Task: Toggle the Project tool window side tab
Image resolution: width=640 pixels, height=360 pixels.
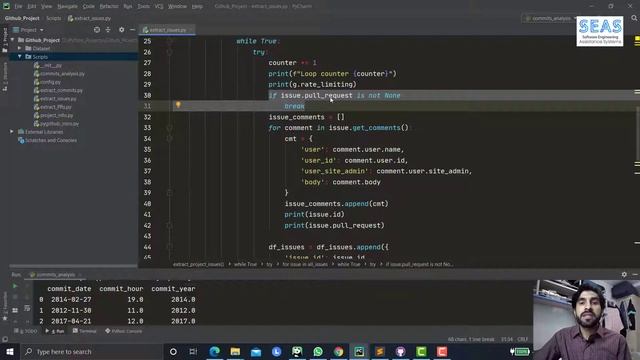Action: [5, 40]
